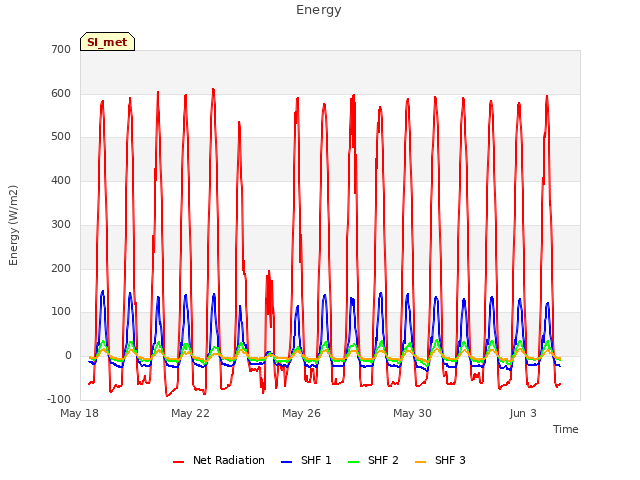Click the 100 y-axis tick label

click(x=61, y=312)
